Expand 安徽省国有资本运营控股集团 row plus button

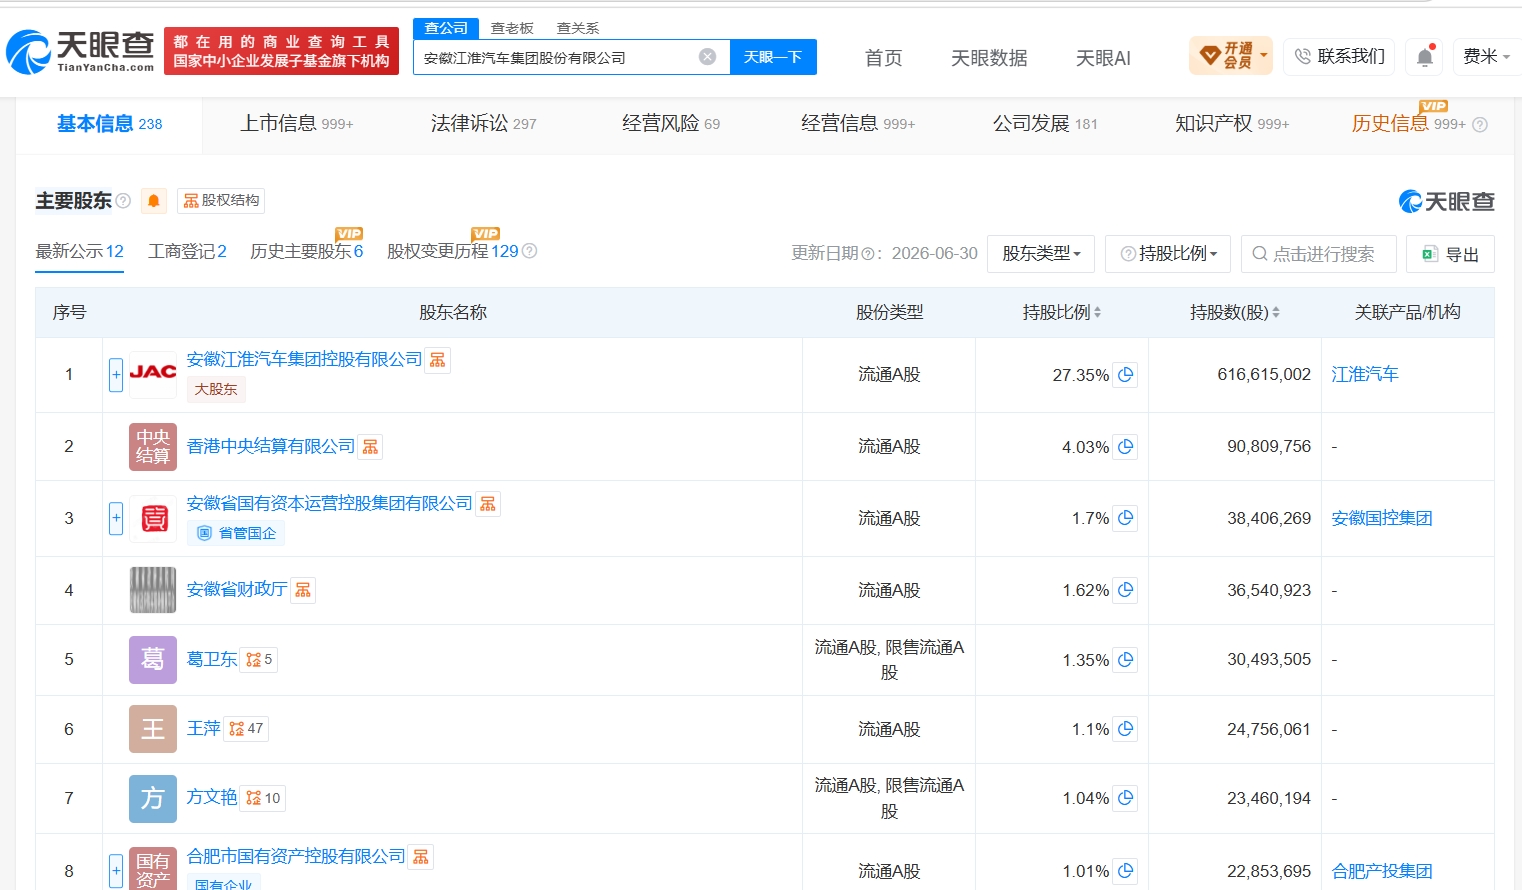click(116, 518)
